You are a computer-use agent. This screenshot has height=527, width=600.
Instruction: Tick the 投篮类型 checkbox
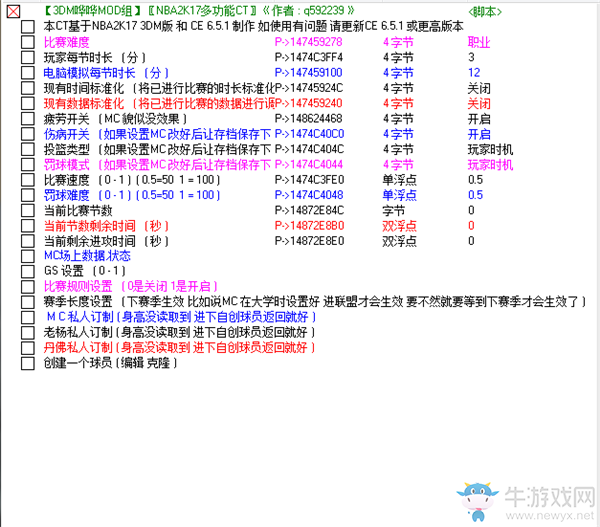click(28, 149)
